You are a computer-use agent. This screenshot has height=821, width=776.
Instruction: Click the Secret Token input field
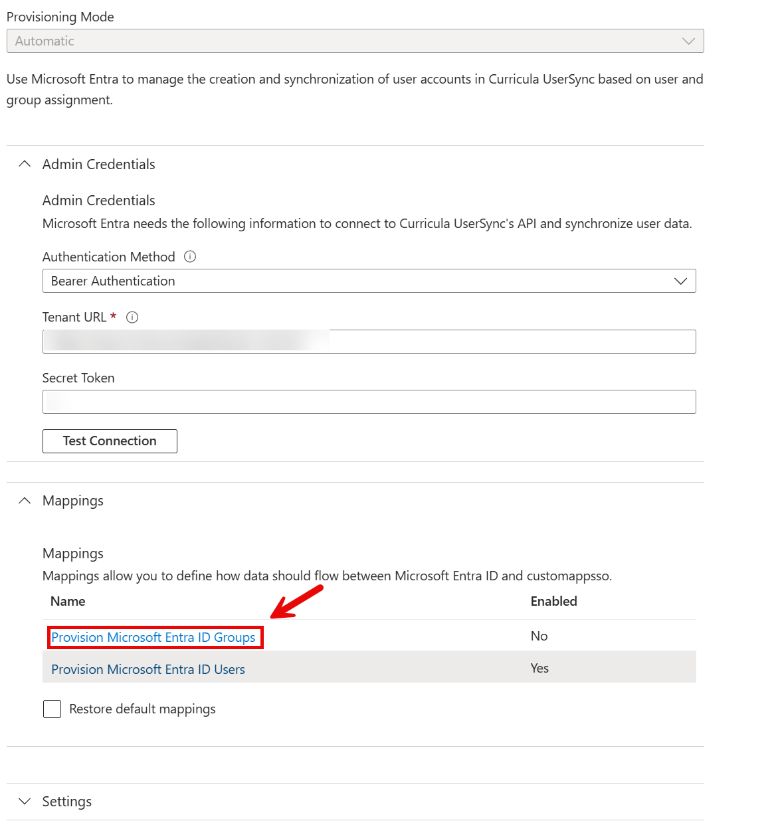(369, 401)
